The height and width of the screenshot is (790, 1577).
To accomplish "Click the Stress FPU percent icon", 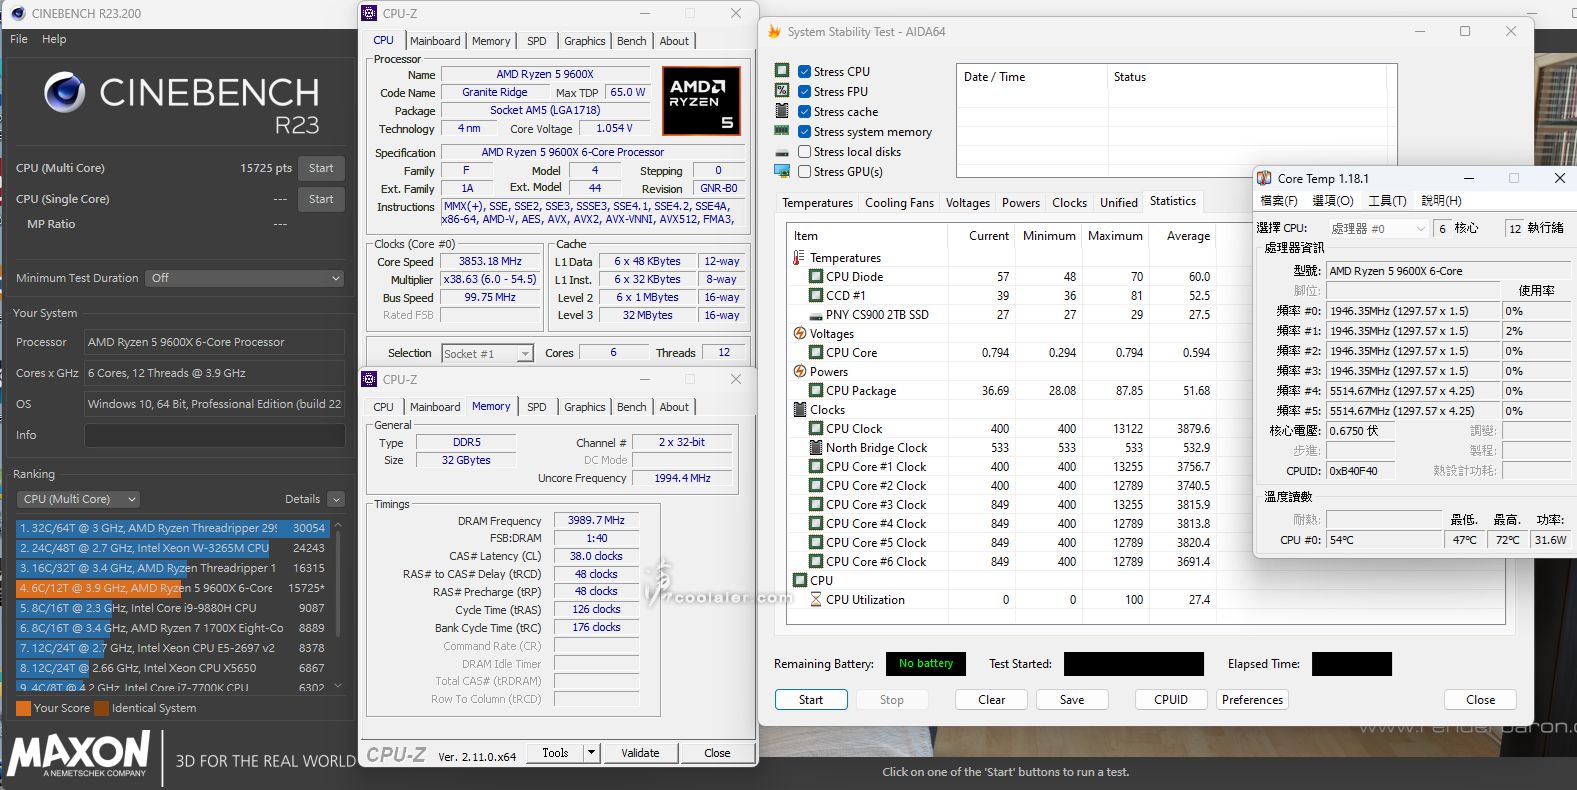I will 782,91.
